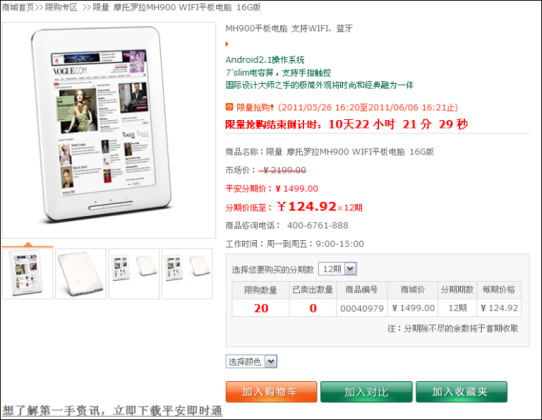Viewport: 542px width, 420px height.
Task: Select the white back-cover thumbnail
Action: 81,273
